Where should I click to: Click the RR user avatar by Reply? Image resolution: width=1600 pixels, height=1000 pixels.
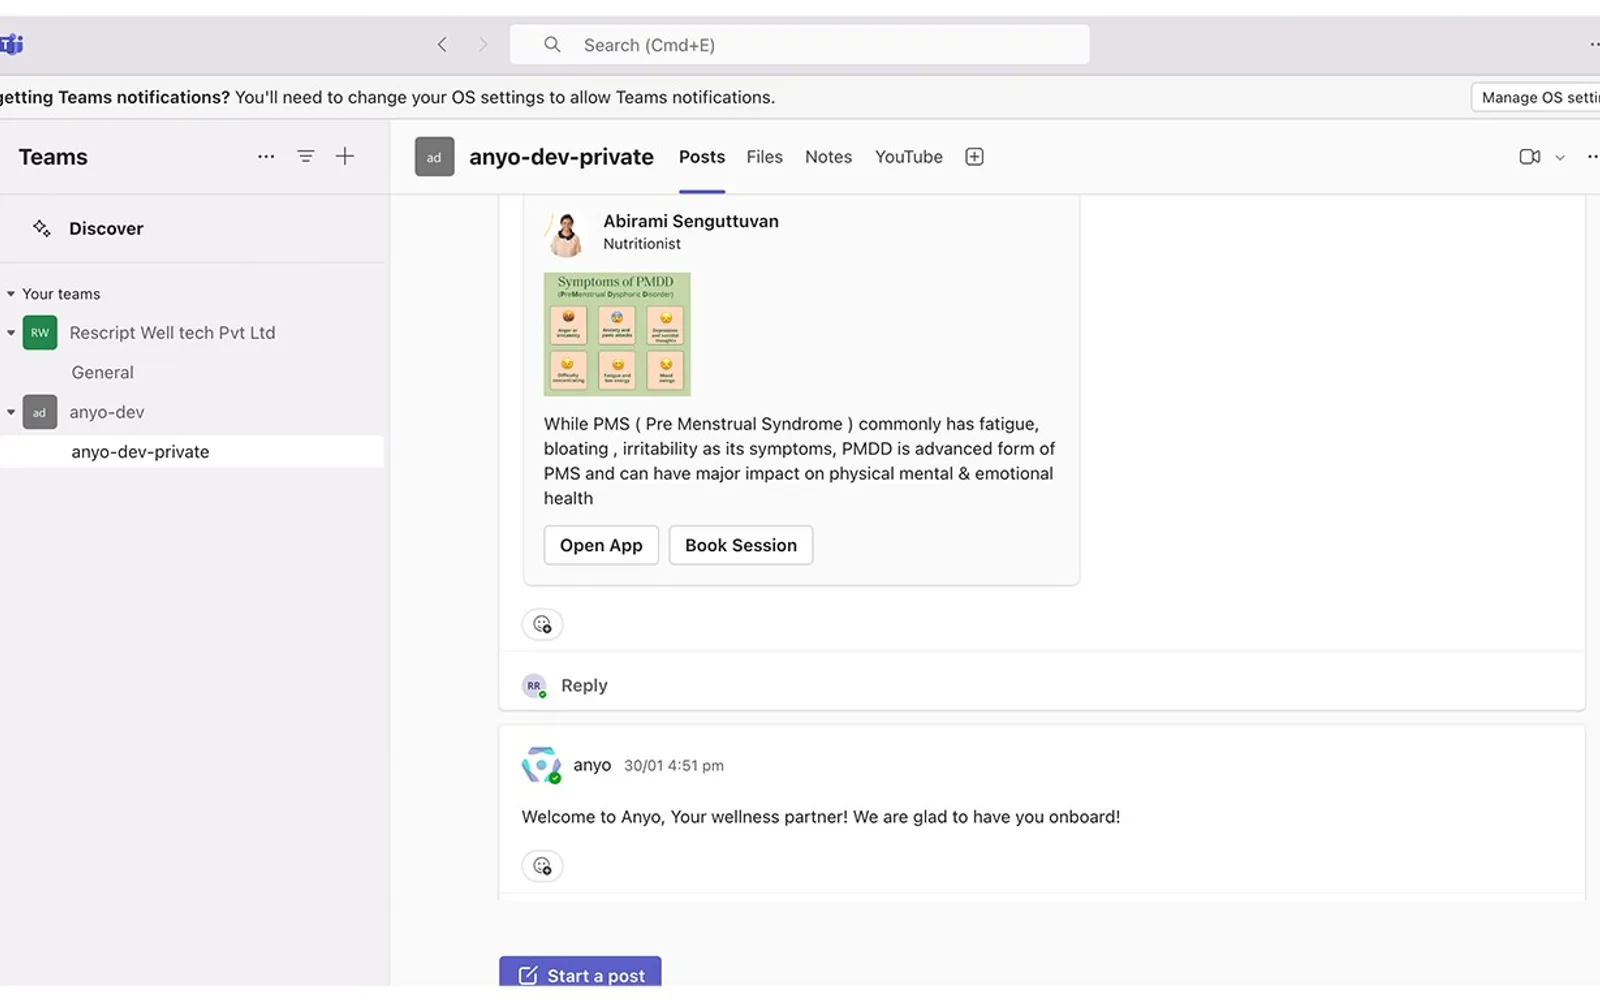(535, 686)
